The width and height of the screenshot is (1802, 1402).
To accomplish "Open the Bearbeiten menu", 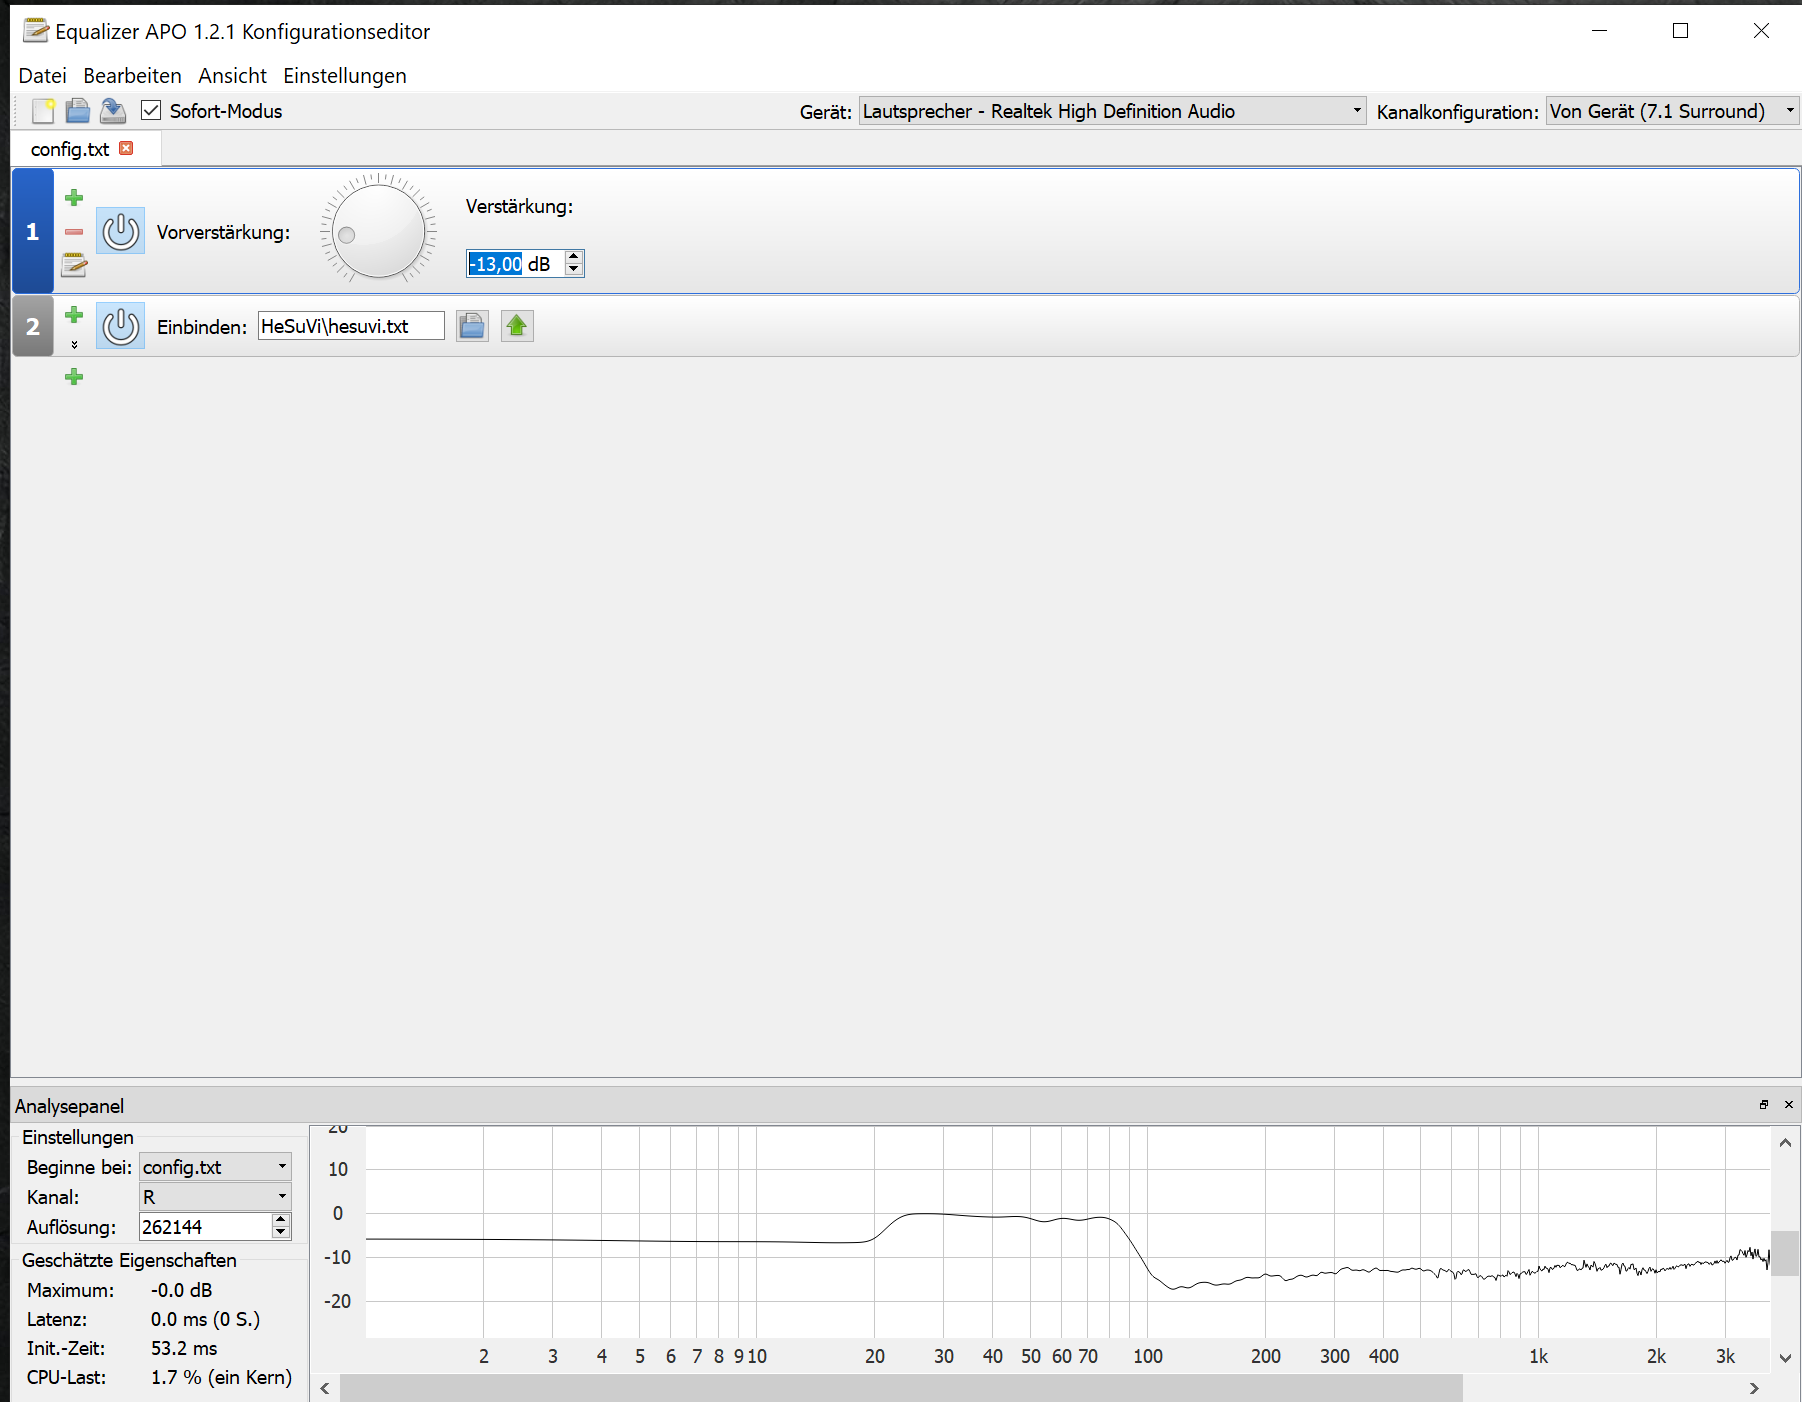I will pyautogui.click(x=132, y=76).
